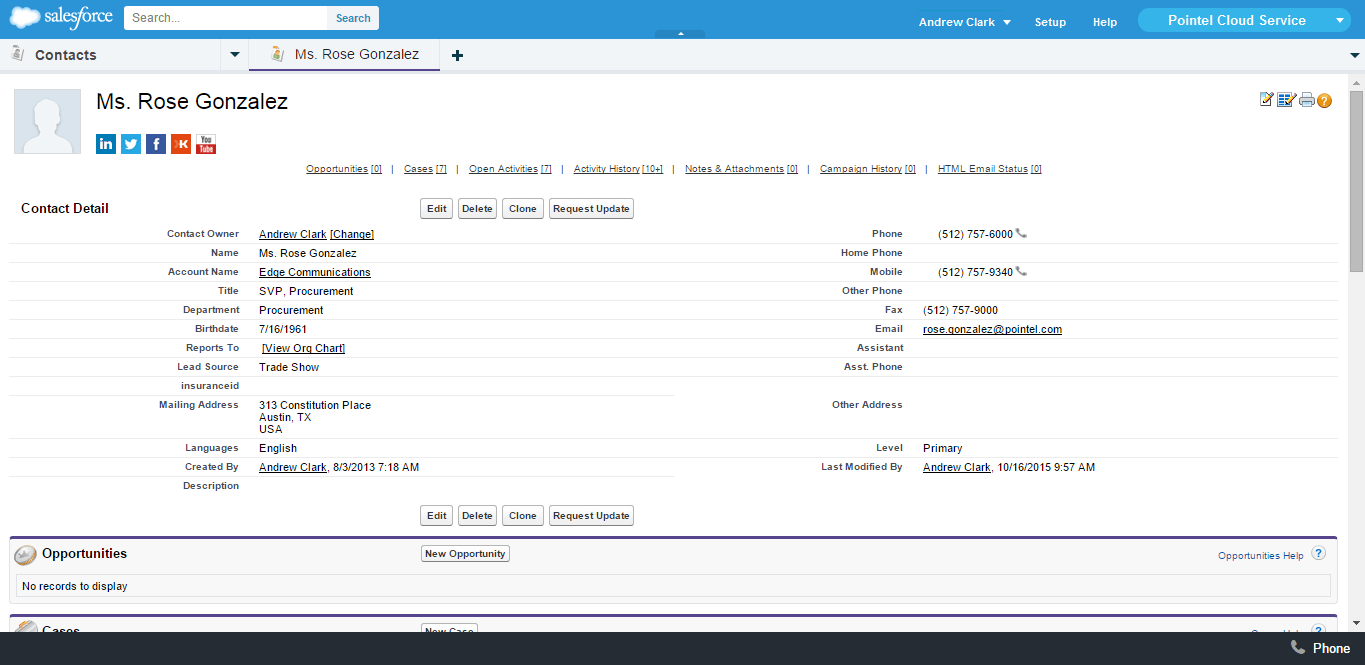Click the 313 Constitution Place address text
The image size is (1365, 665).
315,405
